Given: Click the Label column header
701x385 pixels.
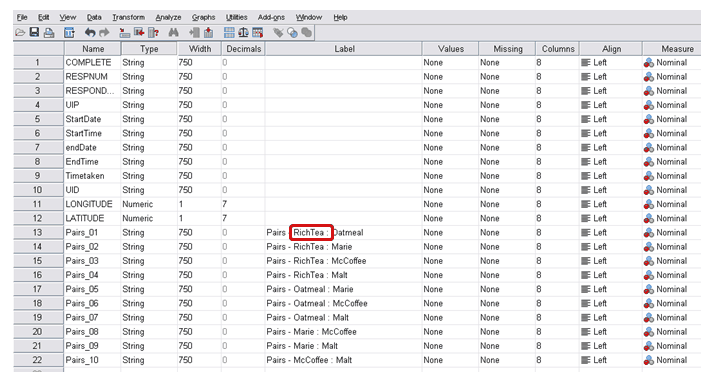Looking at the screenshot, I should point(344,49).
